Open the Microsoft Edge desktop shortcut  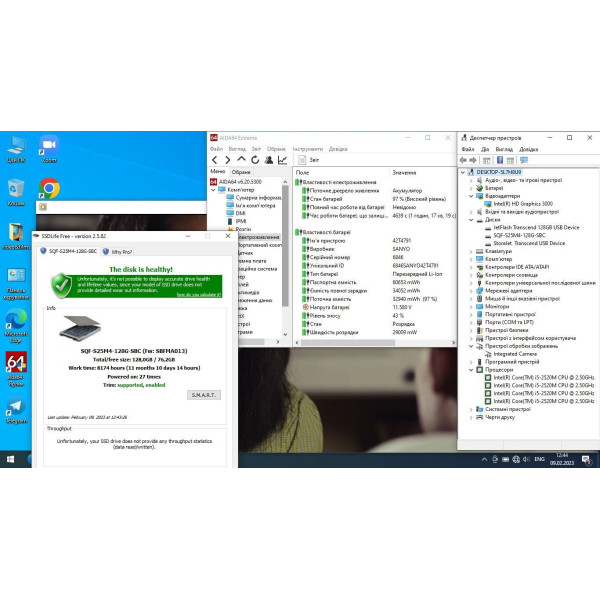16,326
